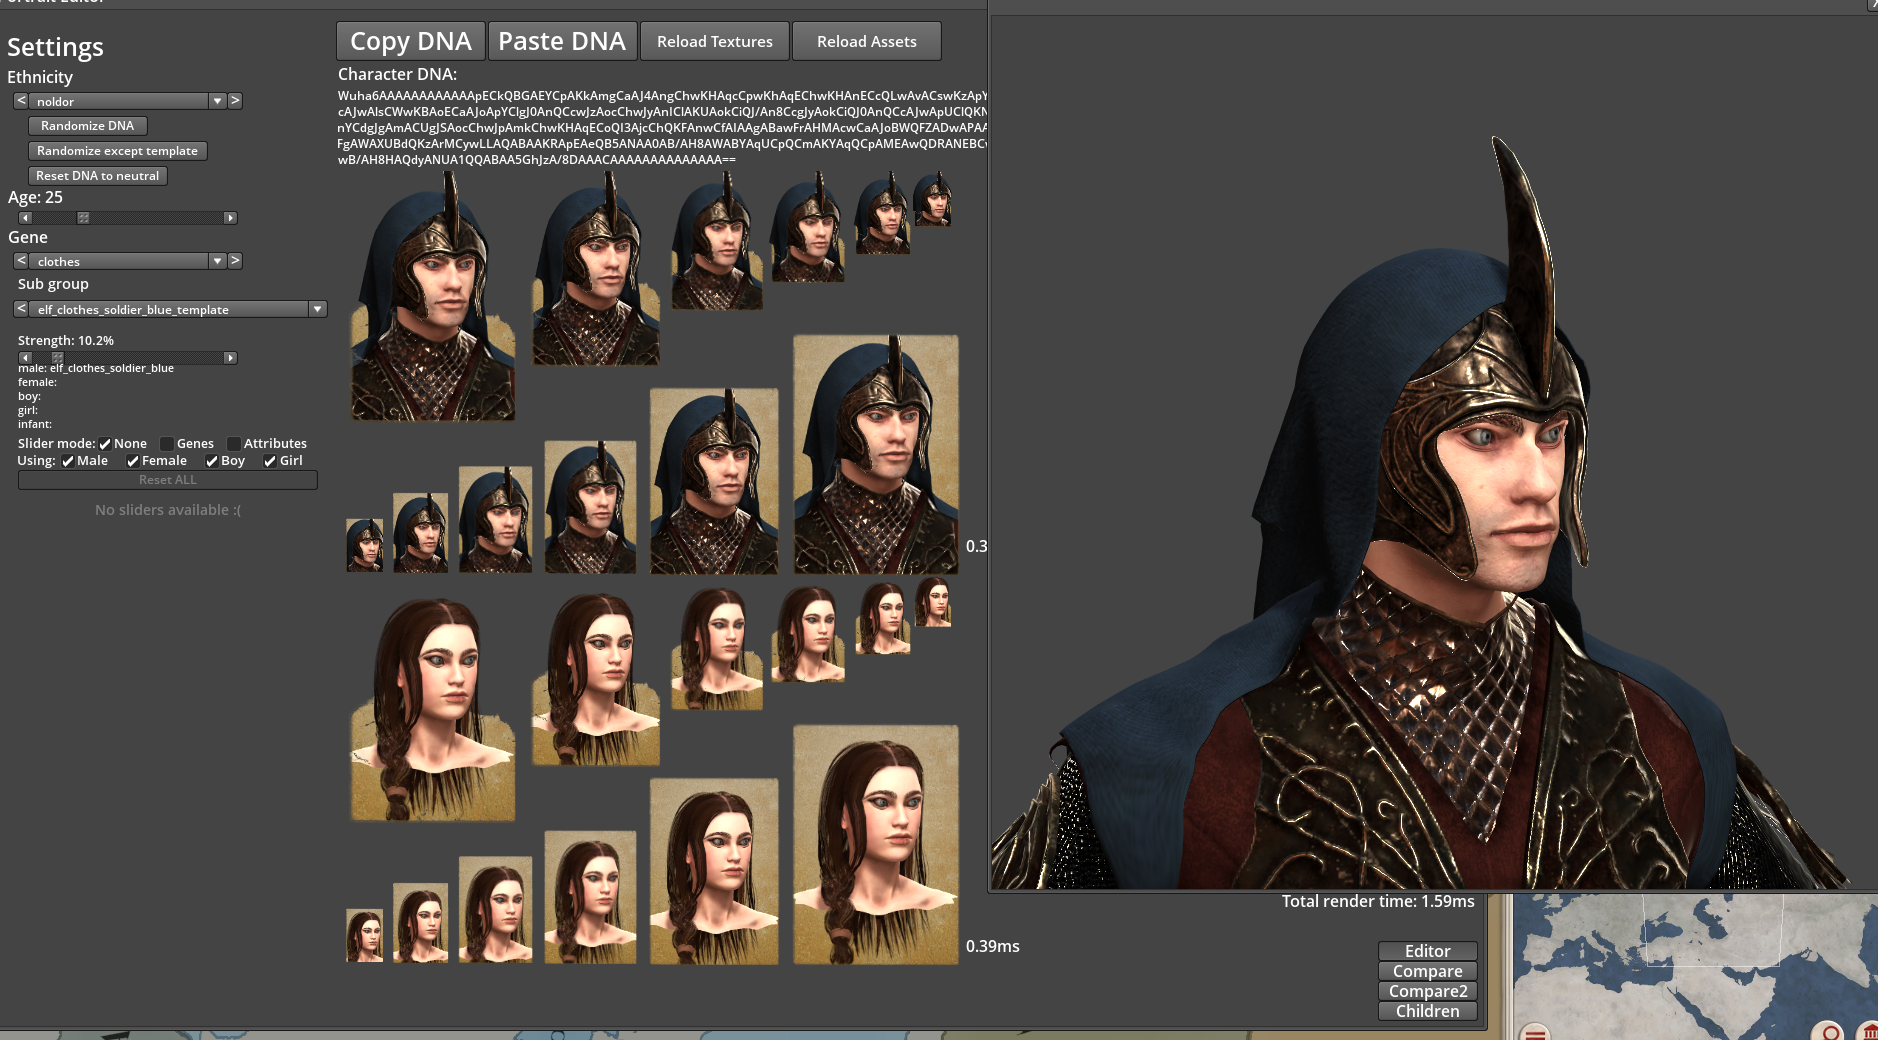The height and width of the screenshot is (1040, 1878).
Task: Click previous ethnicity arrow beside noldor
Action: pyautogui.click(x=20, y=101)
